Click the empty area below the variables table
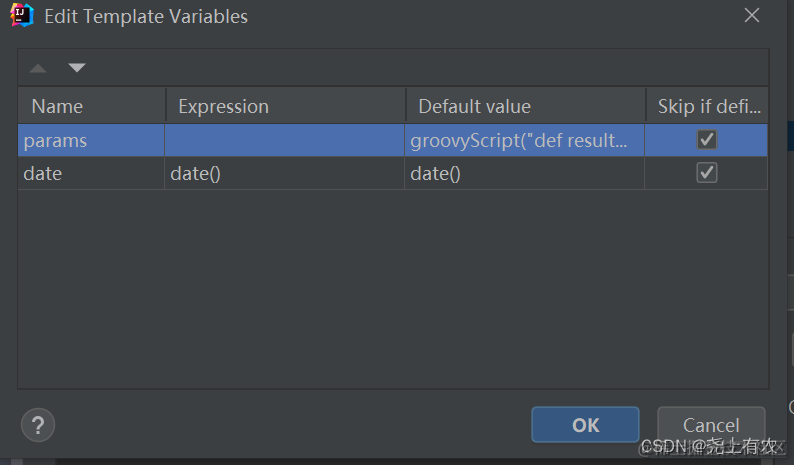794x465 pixels. [392, 290]
